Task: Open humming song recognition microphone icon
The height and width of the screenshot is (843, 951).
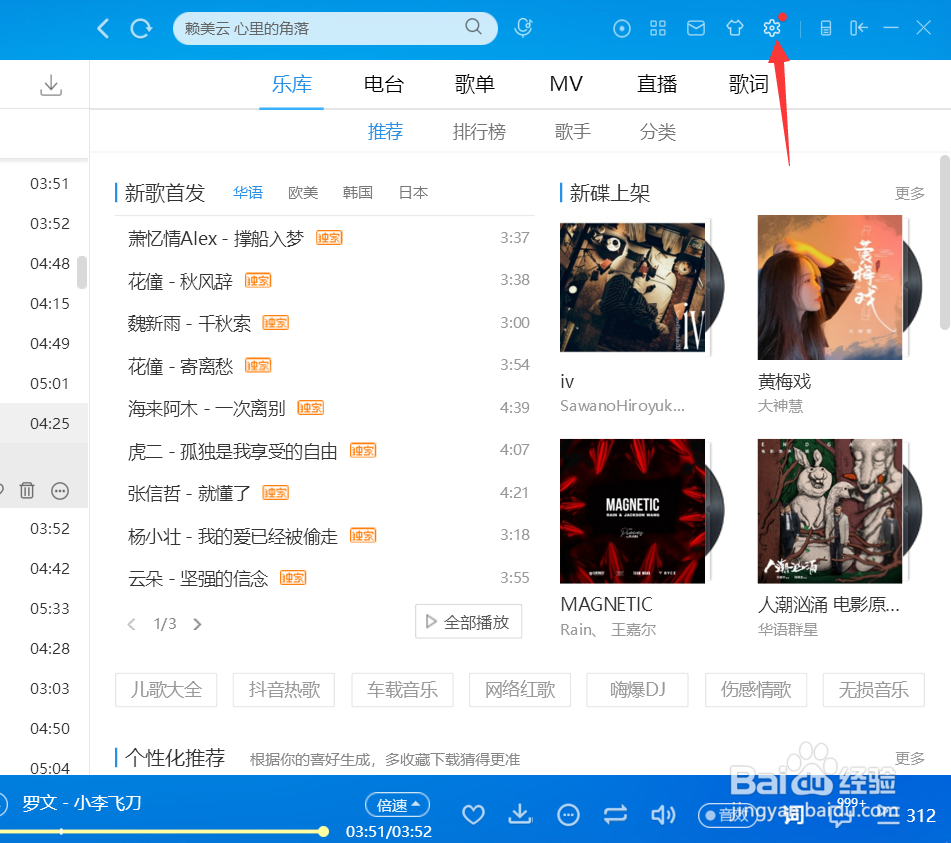Action: pos(523,28)
